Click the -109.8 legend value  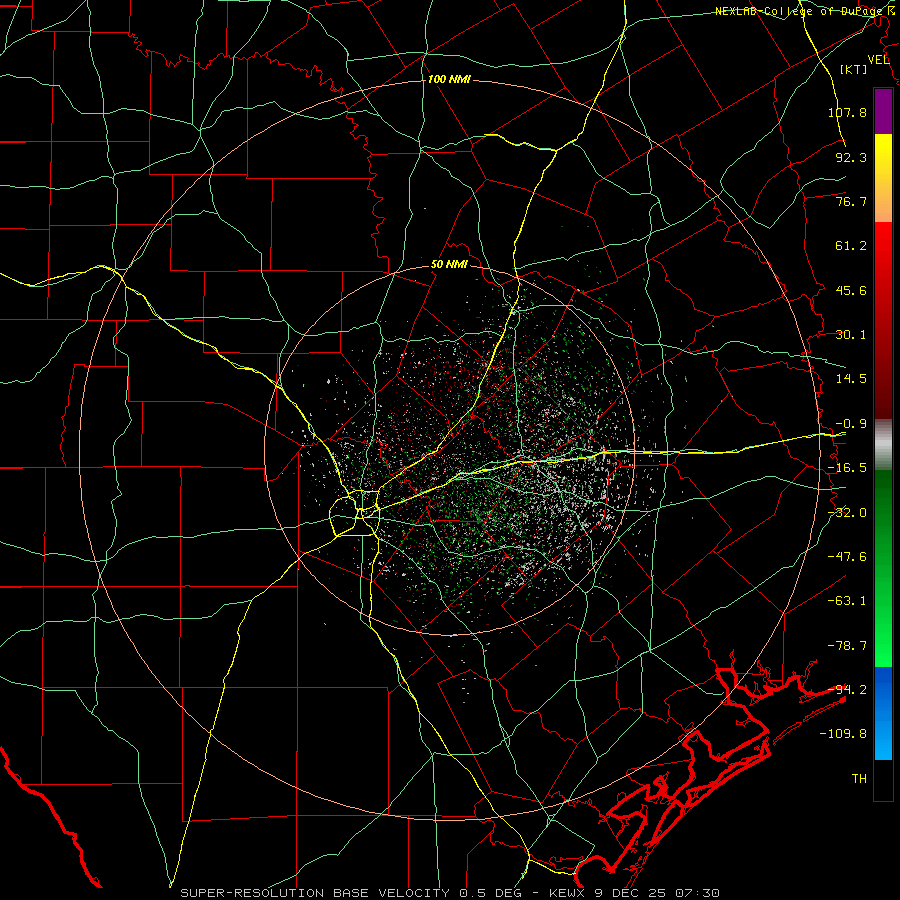click(x=844, y=734)
